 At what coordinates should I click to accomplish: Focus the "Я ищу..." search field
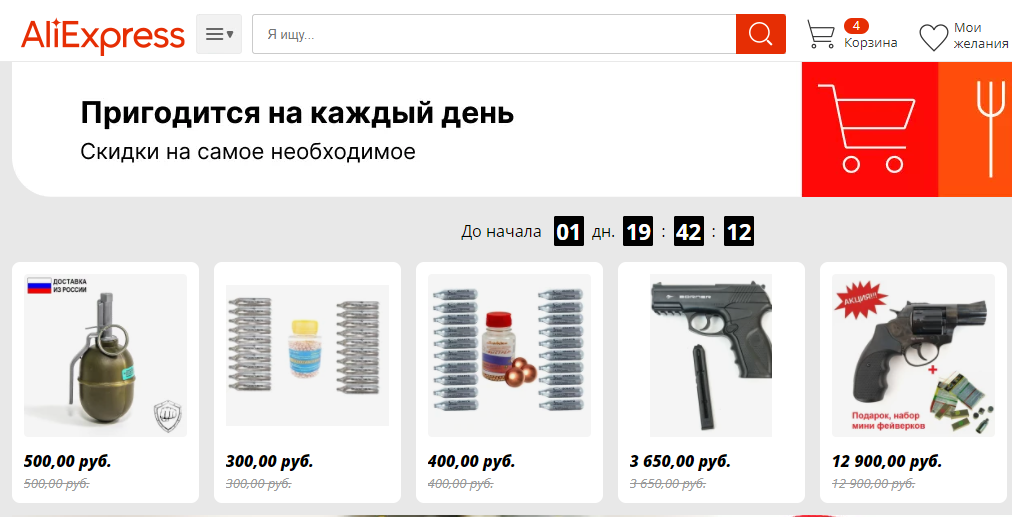tap(494, 34)
